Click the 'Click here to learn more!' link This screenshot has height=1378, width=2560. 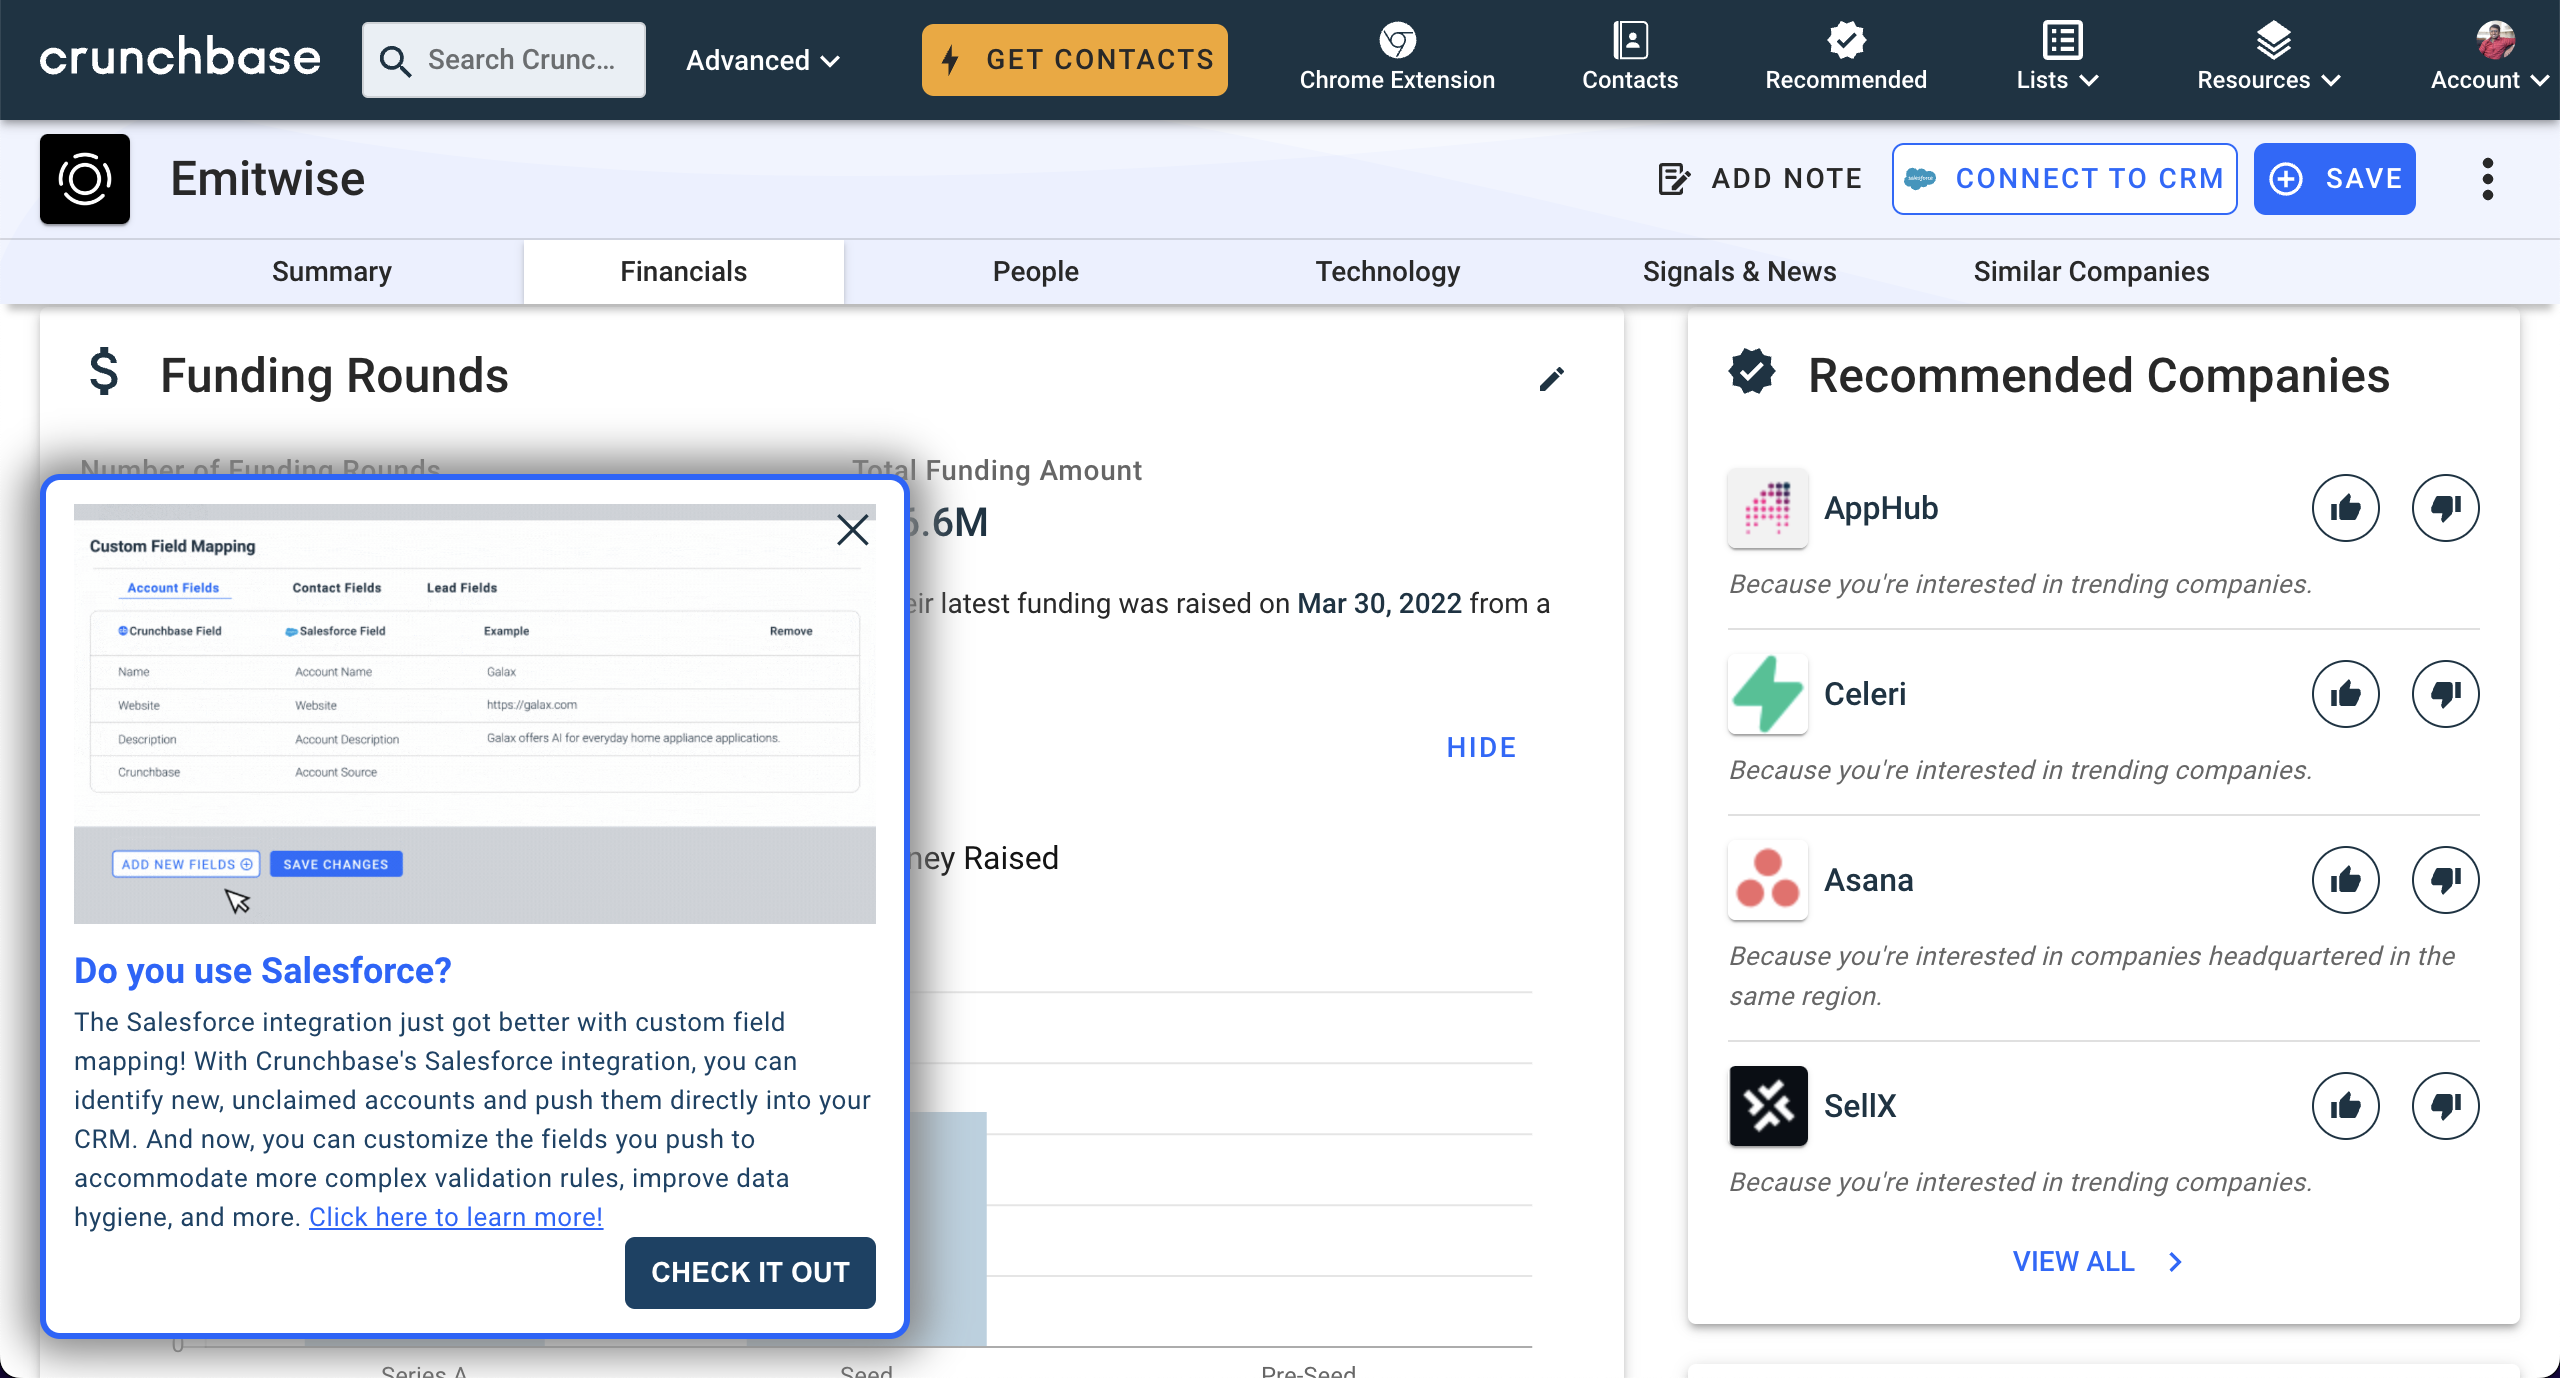pyautogui.click(x=456, y=1217)
